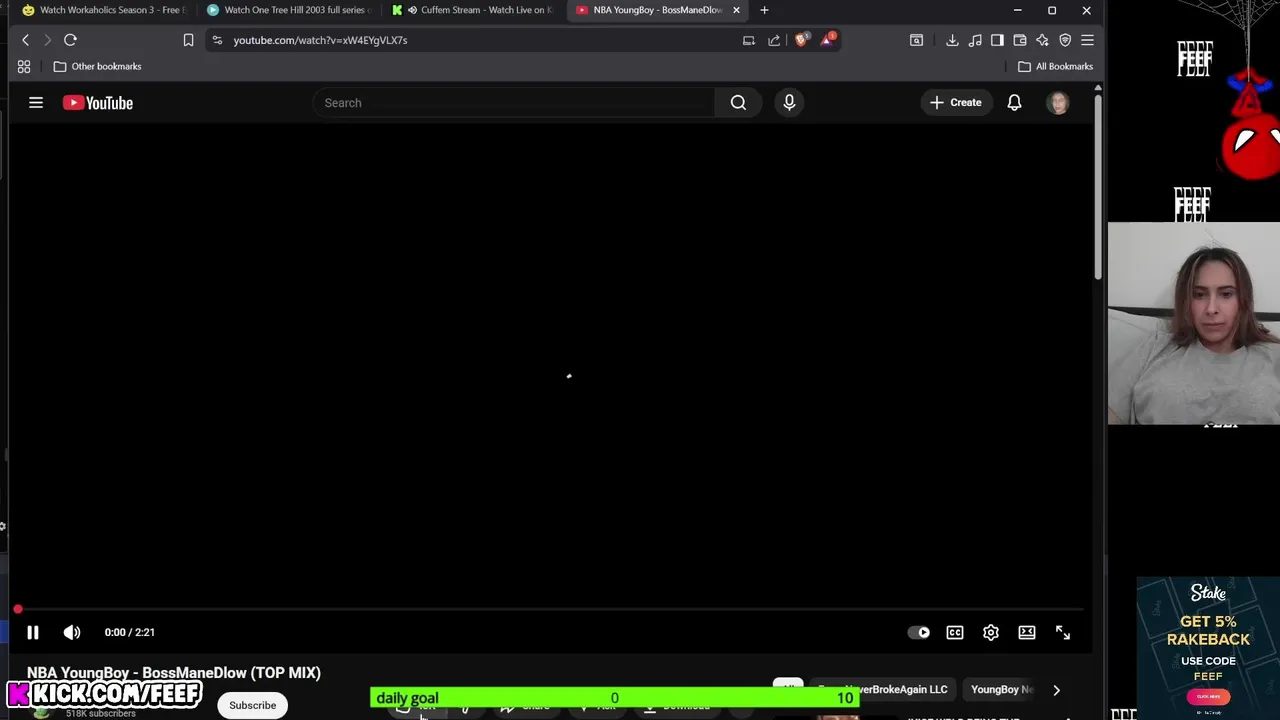Click the Create button
Image resolution: width=1280 pixels, height=720 pixels.
click(956, 102)
